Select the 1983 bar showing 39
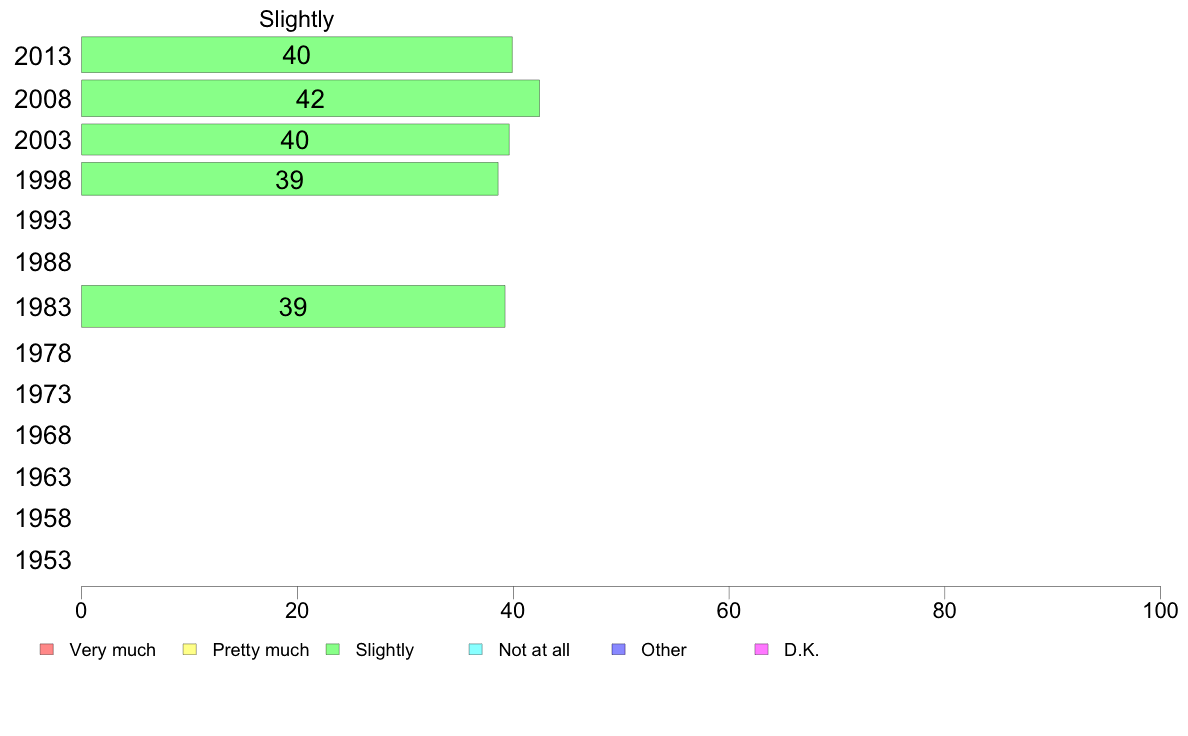Image resolution: width=1188 pixels, height=736 pixels. tap(293, 306)
